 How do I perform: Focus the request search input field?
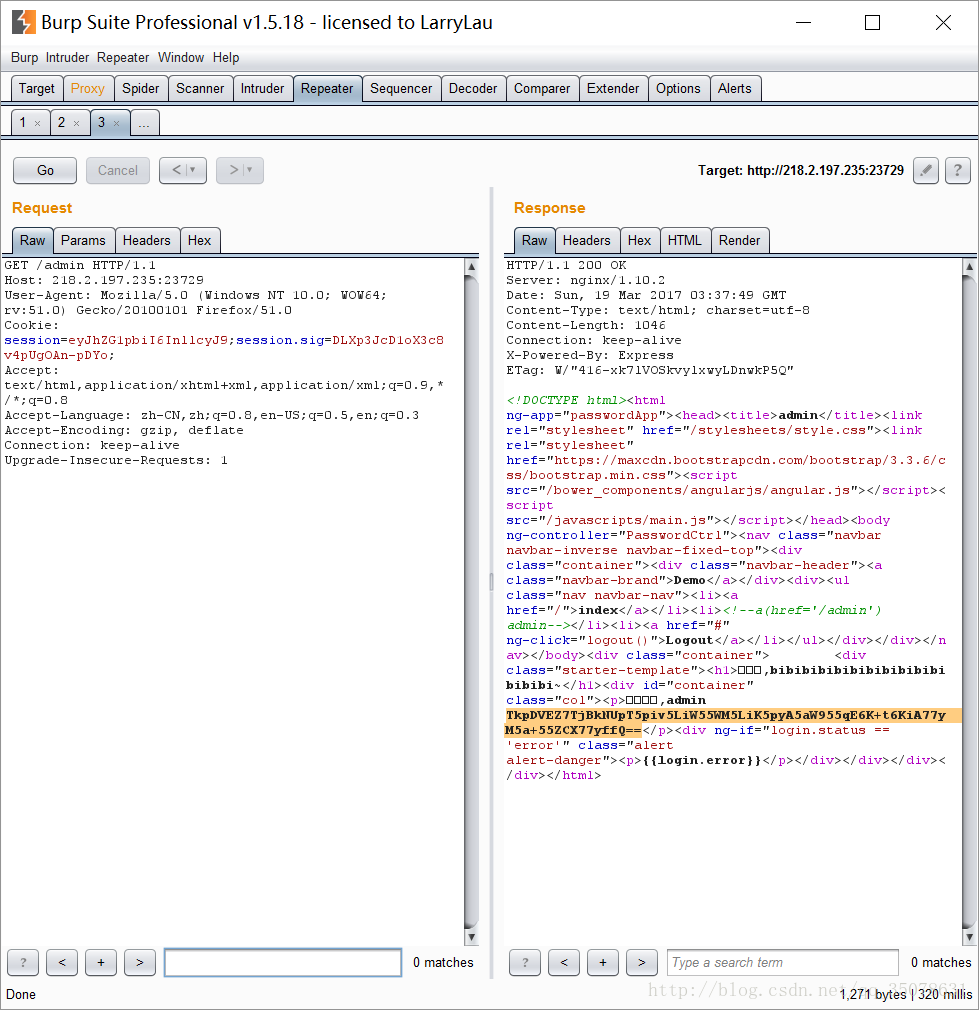pos(283,962)
